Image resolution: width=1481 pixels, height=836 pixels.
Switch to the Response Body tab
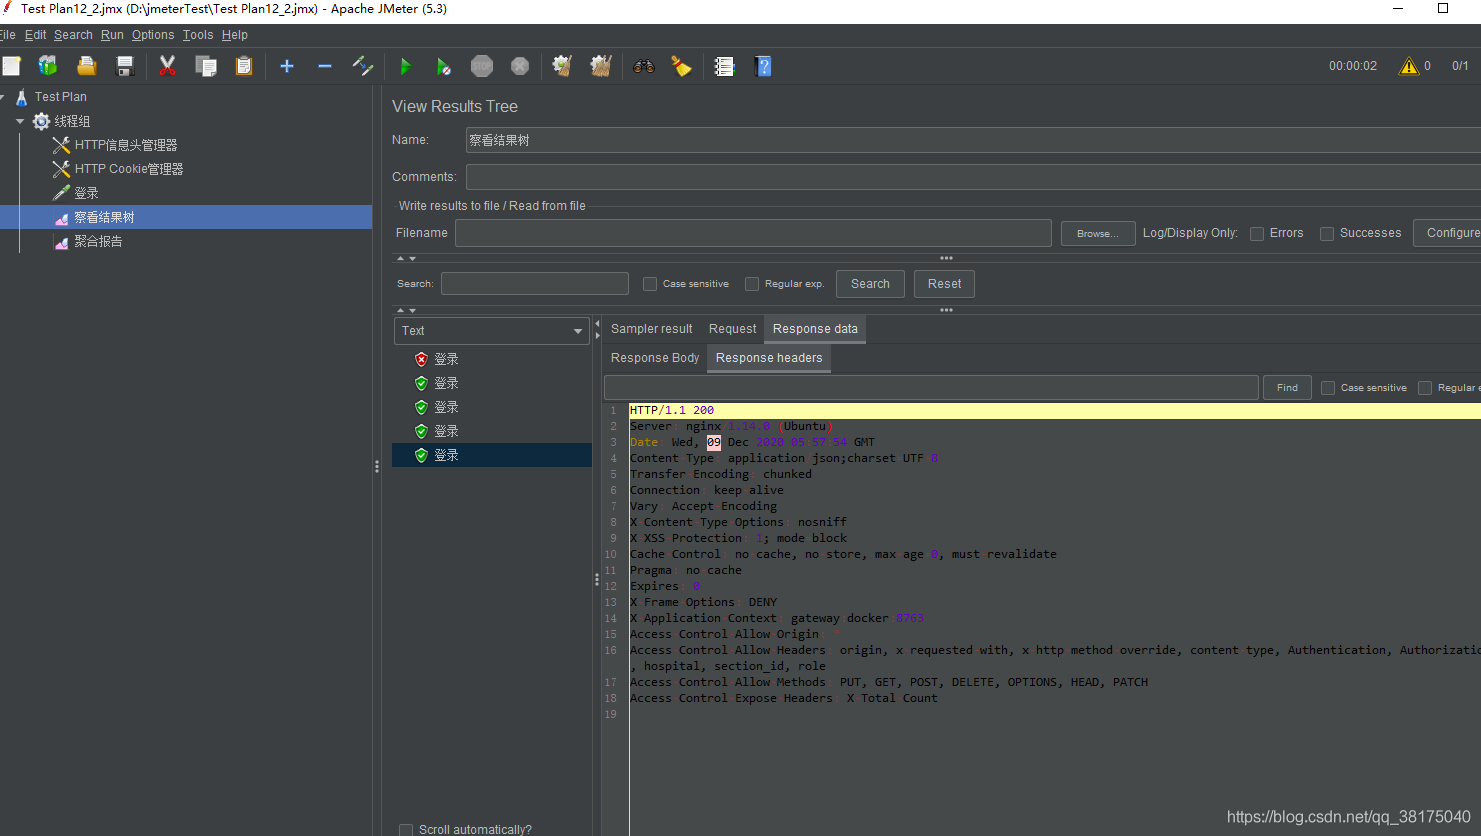coord(655,358)
